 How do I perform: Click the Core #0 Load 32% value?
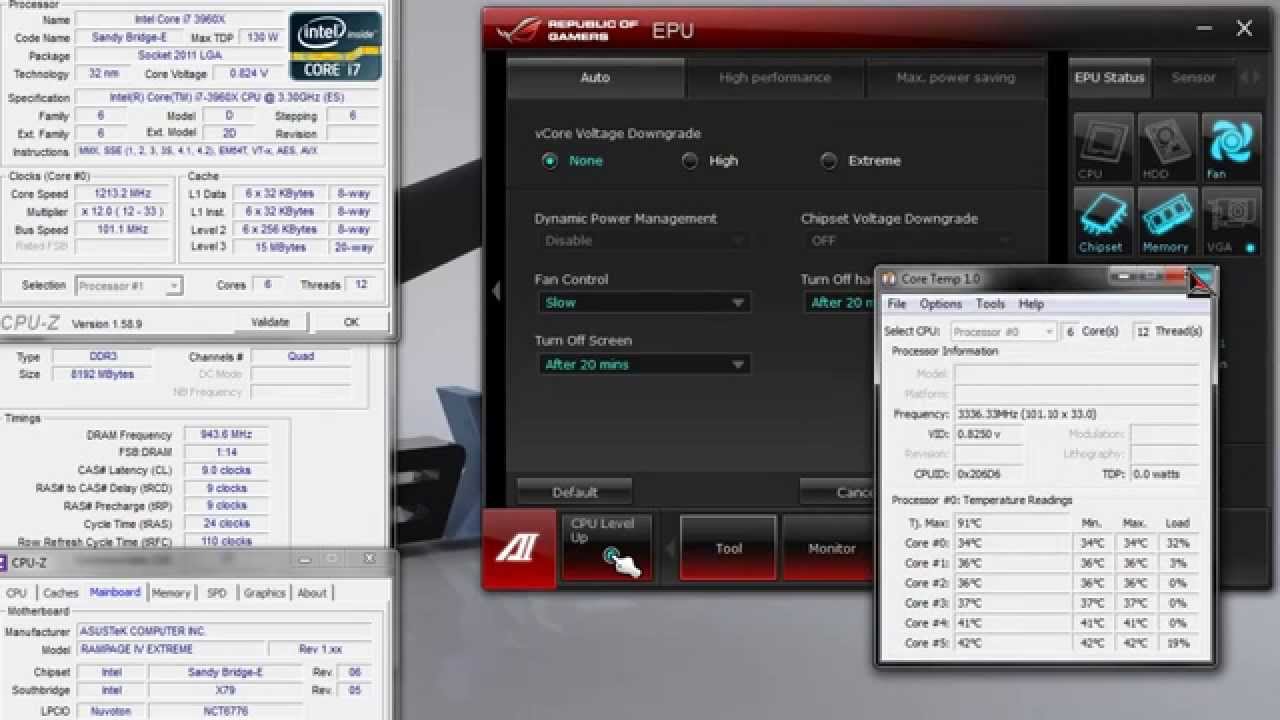[x=1178, y=543]
